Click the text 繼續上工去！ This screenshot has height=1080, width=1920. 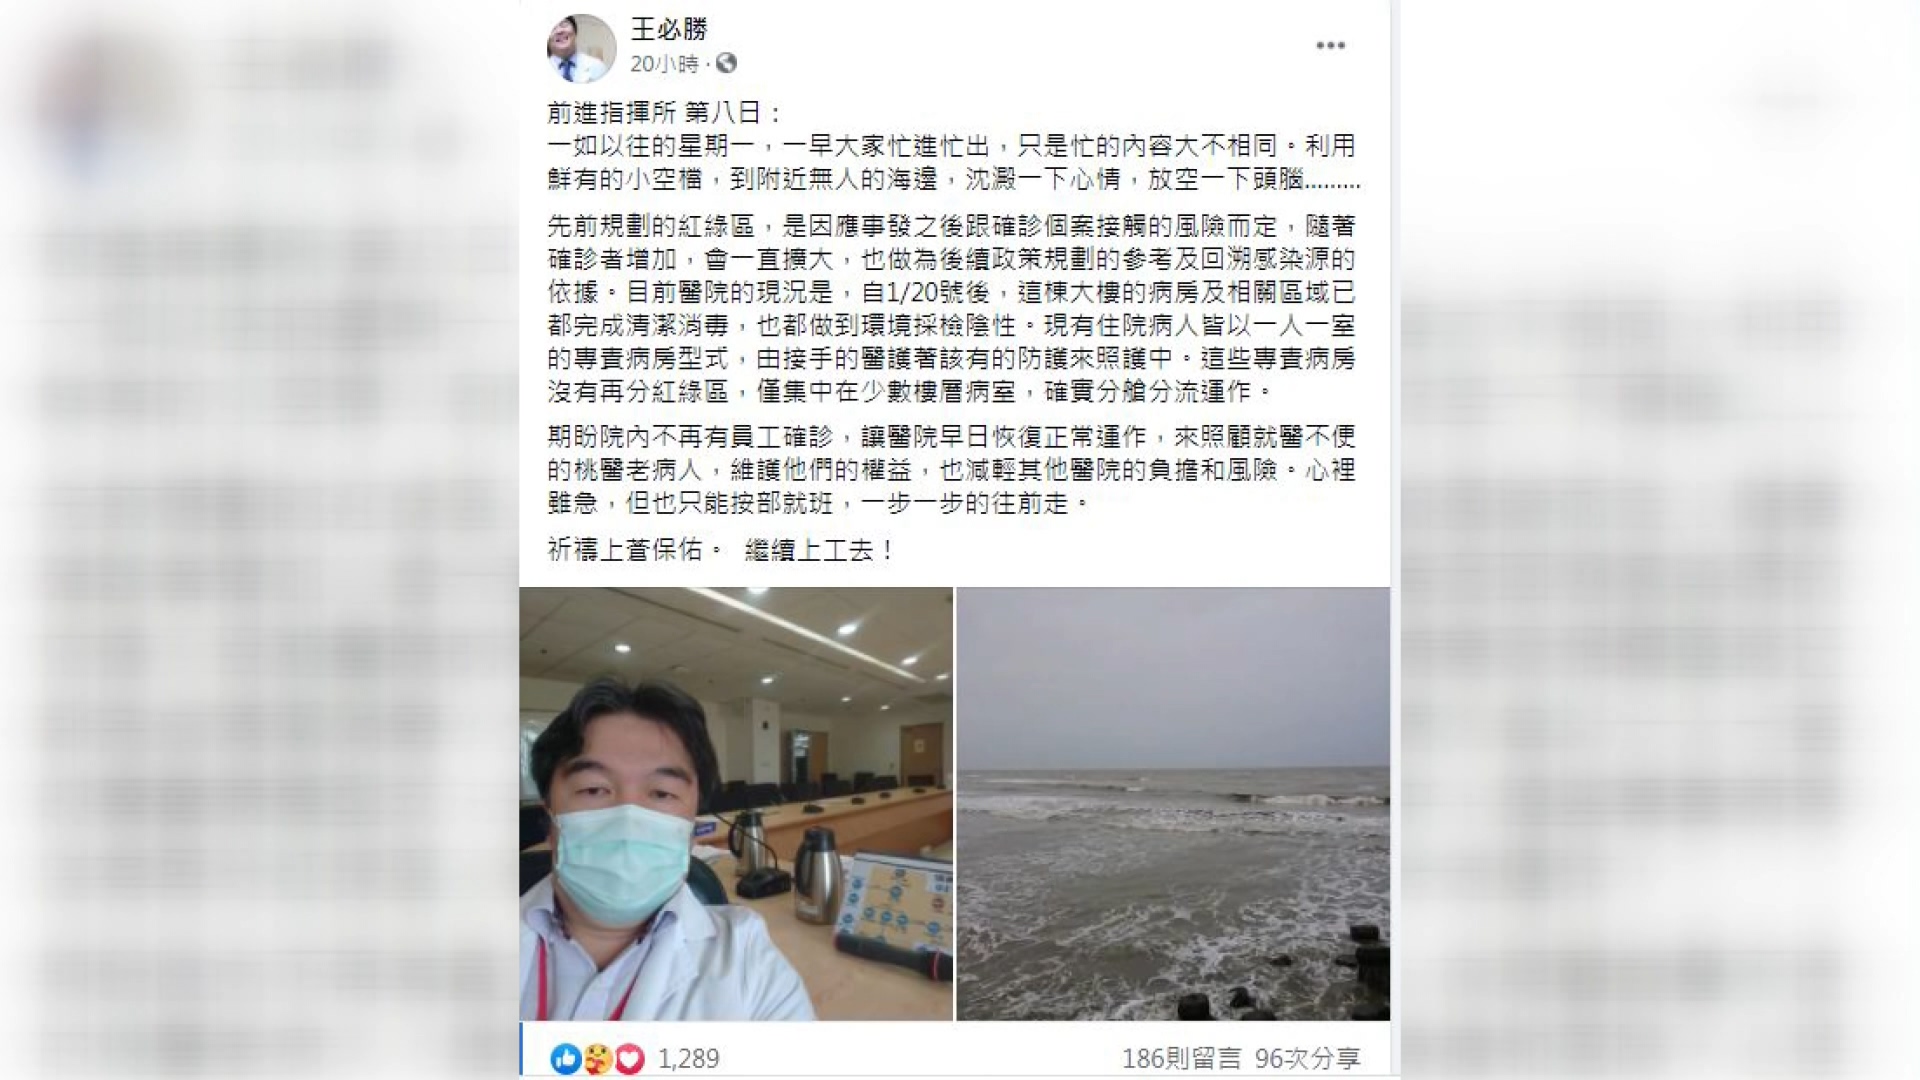(820, 549)
